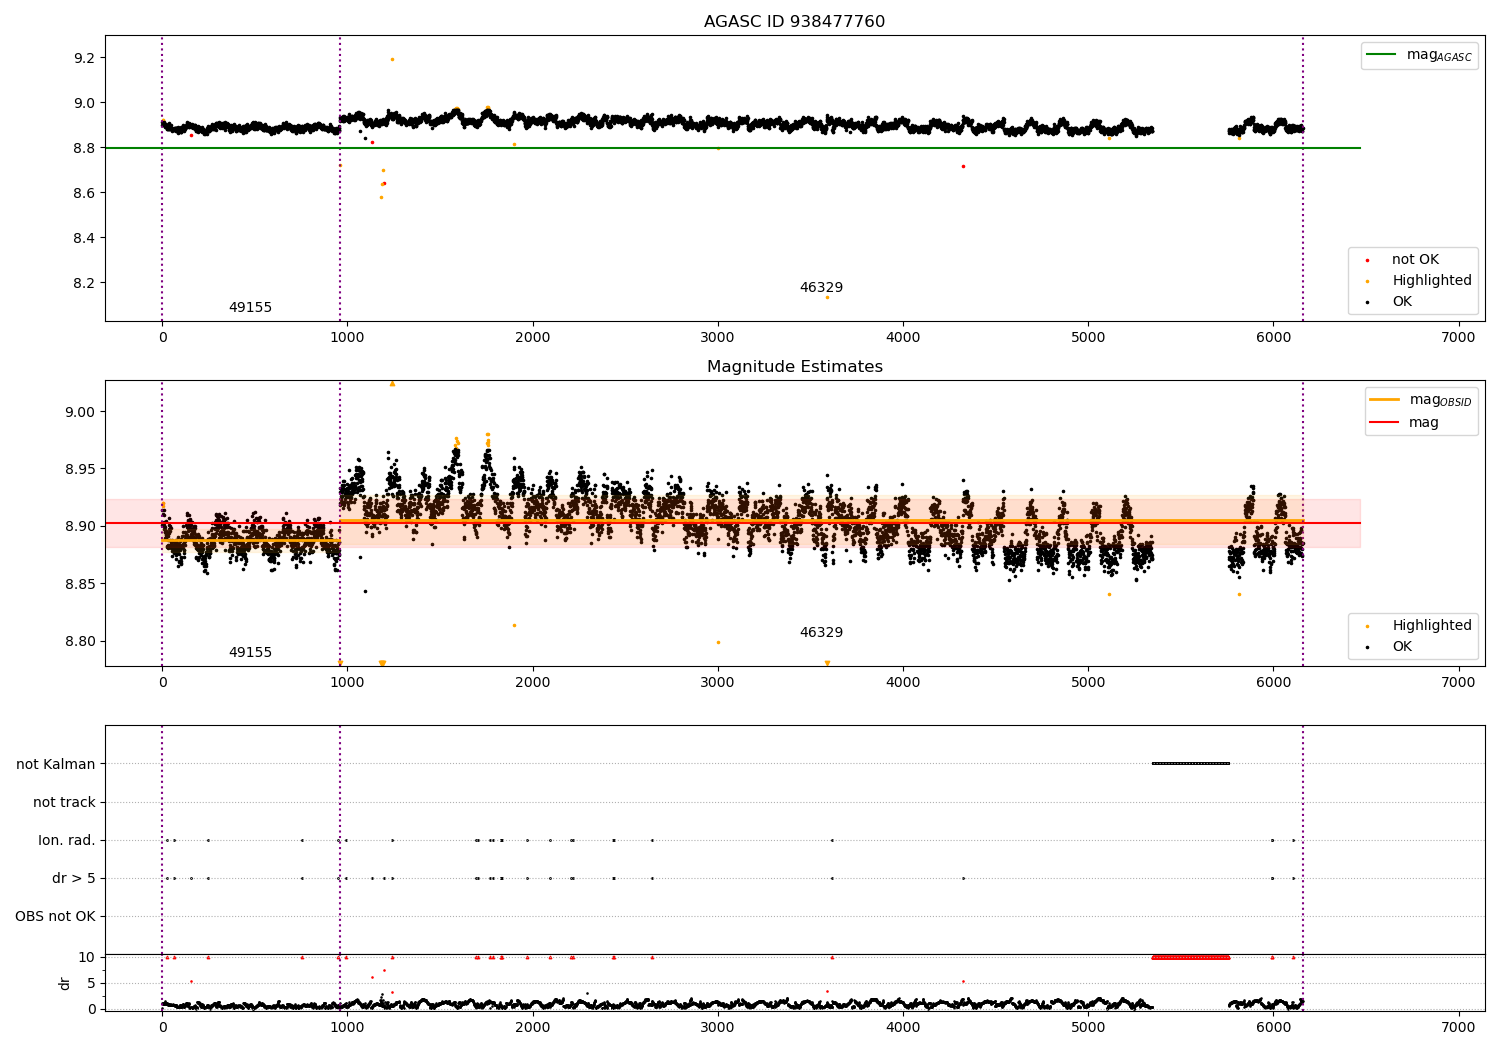The width and height of the screenshot is (1500, 1050).
Task: Click the rotated 'dr' axis label
Action: (x=65, y=984)
